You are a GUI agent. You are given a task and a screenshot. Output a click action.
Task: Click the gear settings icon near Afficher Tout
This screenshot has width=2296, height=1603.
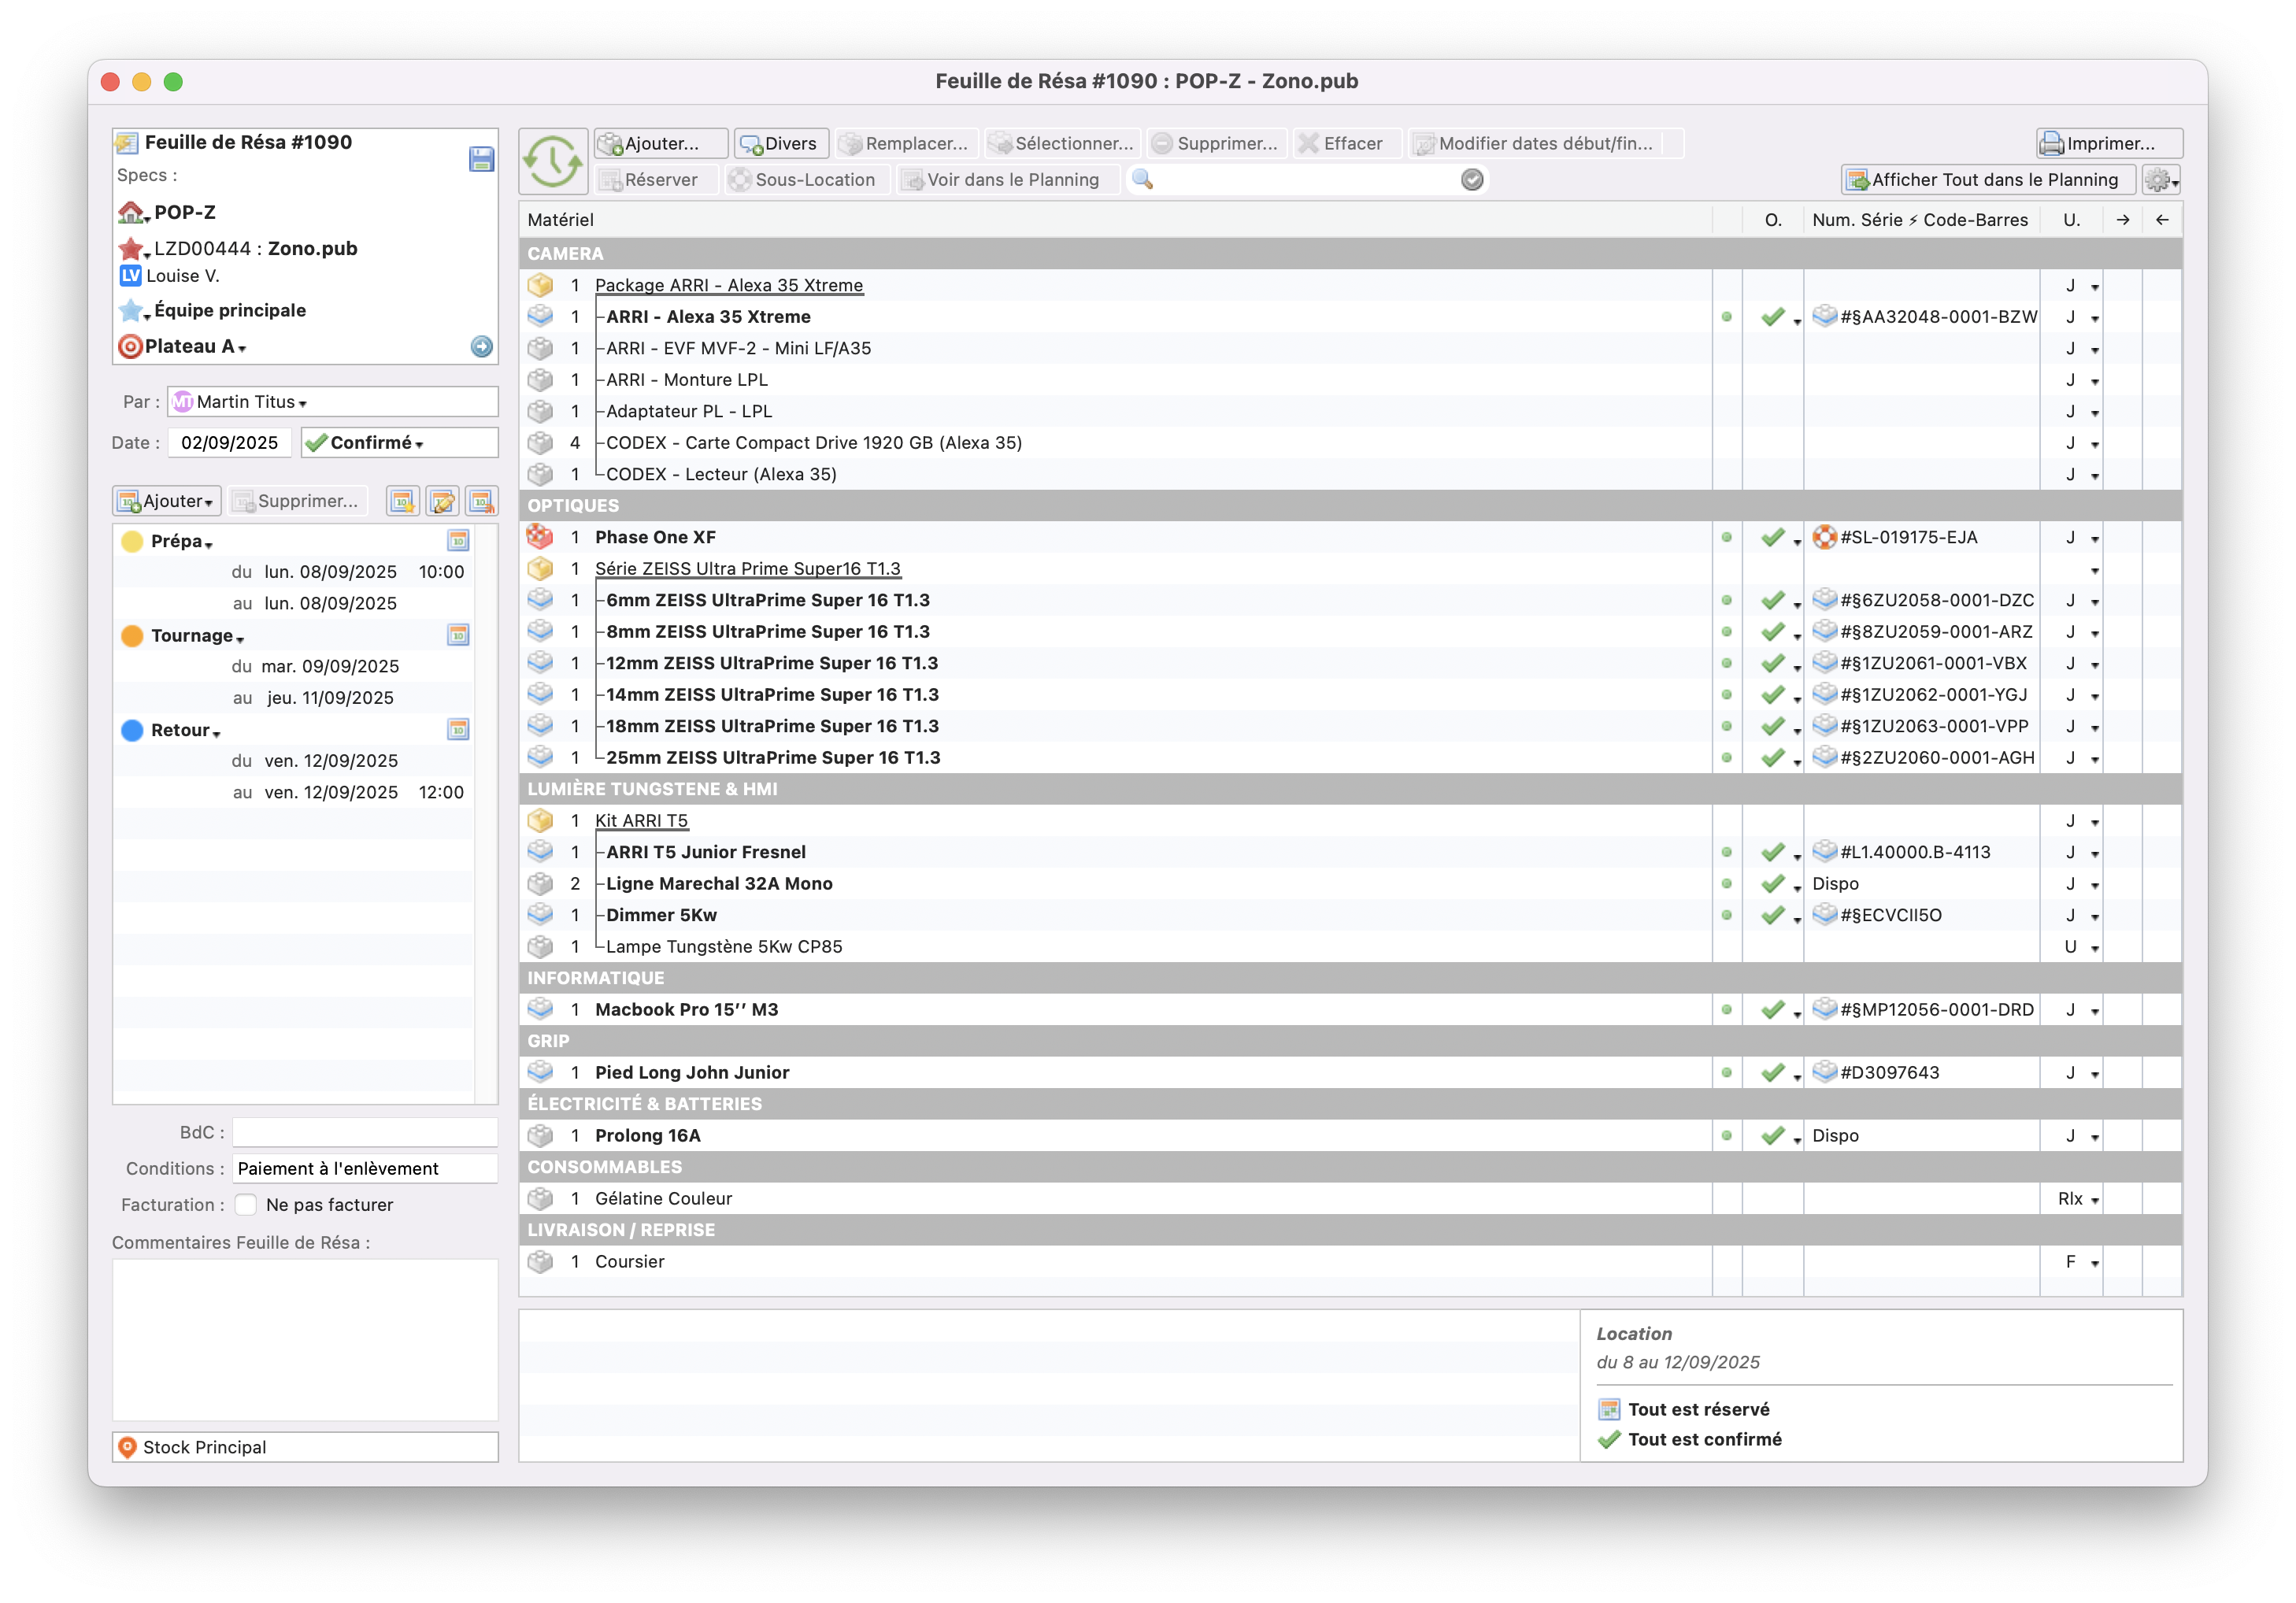(x=2160, y=180)
